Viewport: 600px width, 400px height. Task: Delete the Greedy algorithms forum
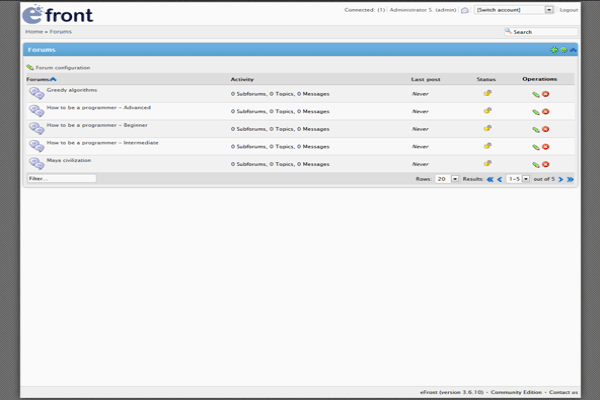546,94
